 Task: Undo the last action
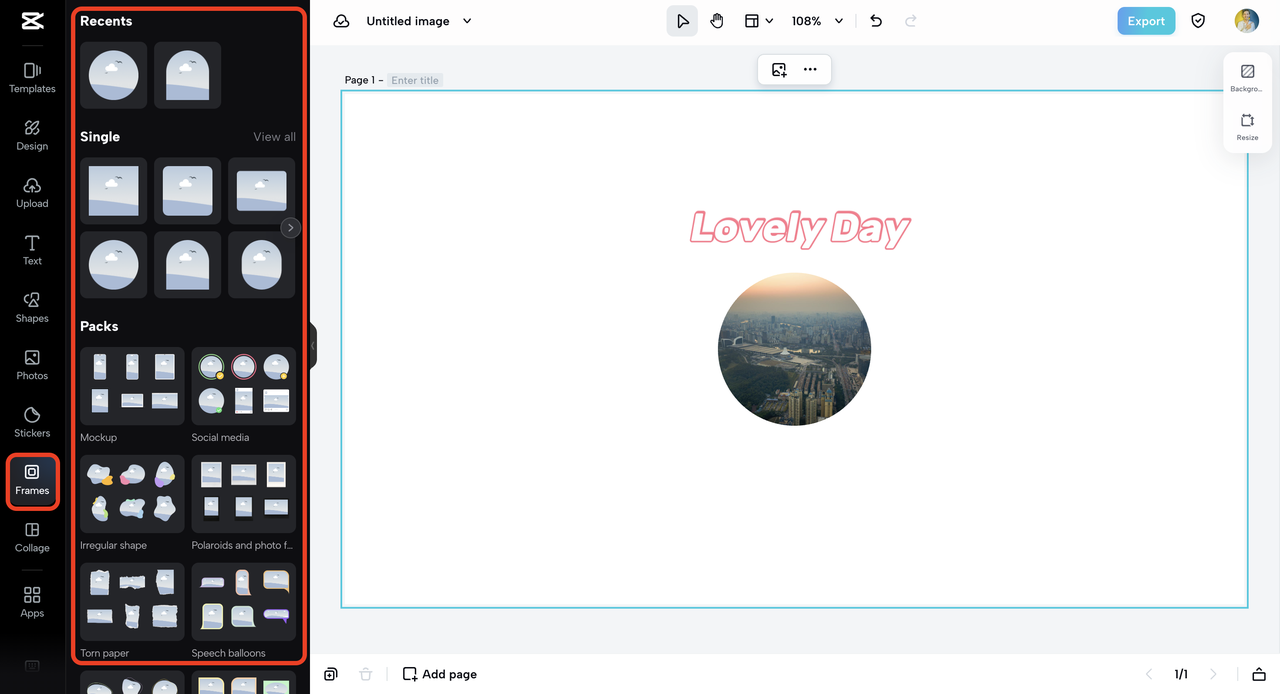[x=876, y=21]
